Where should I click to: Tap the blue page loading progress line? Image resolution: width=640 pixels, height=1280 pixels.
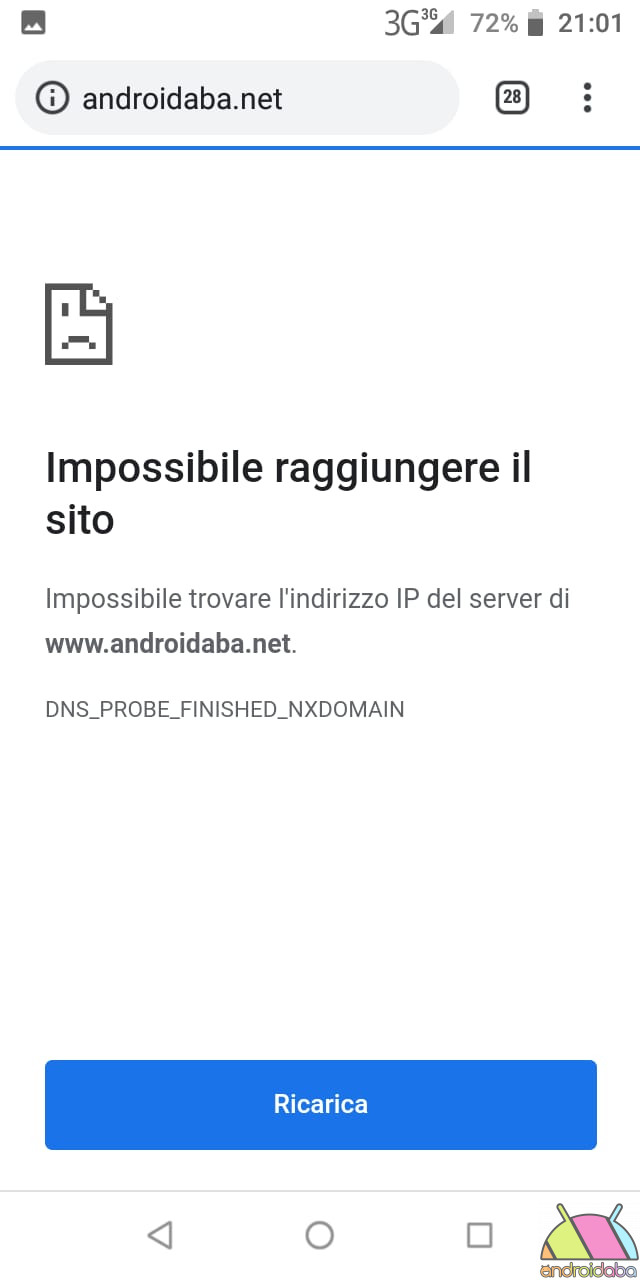[320, 148]
